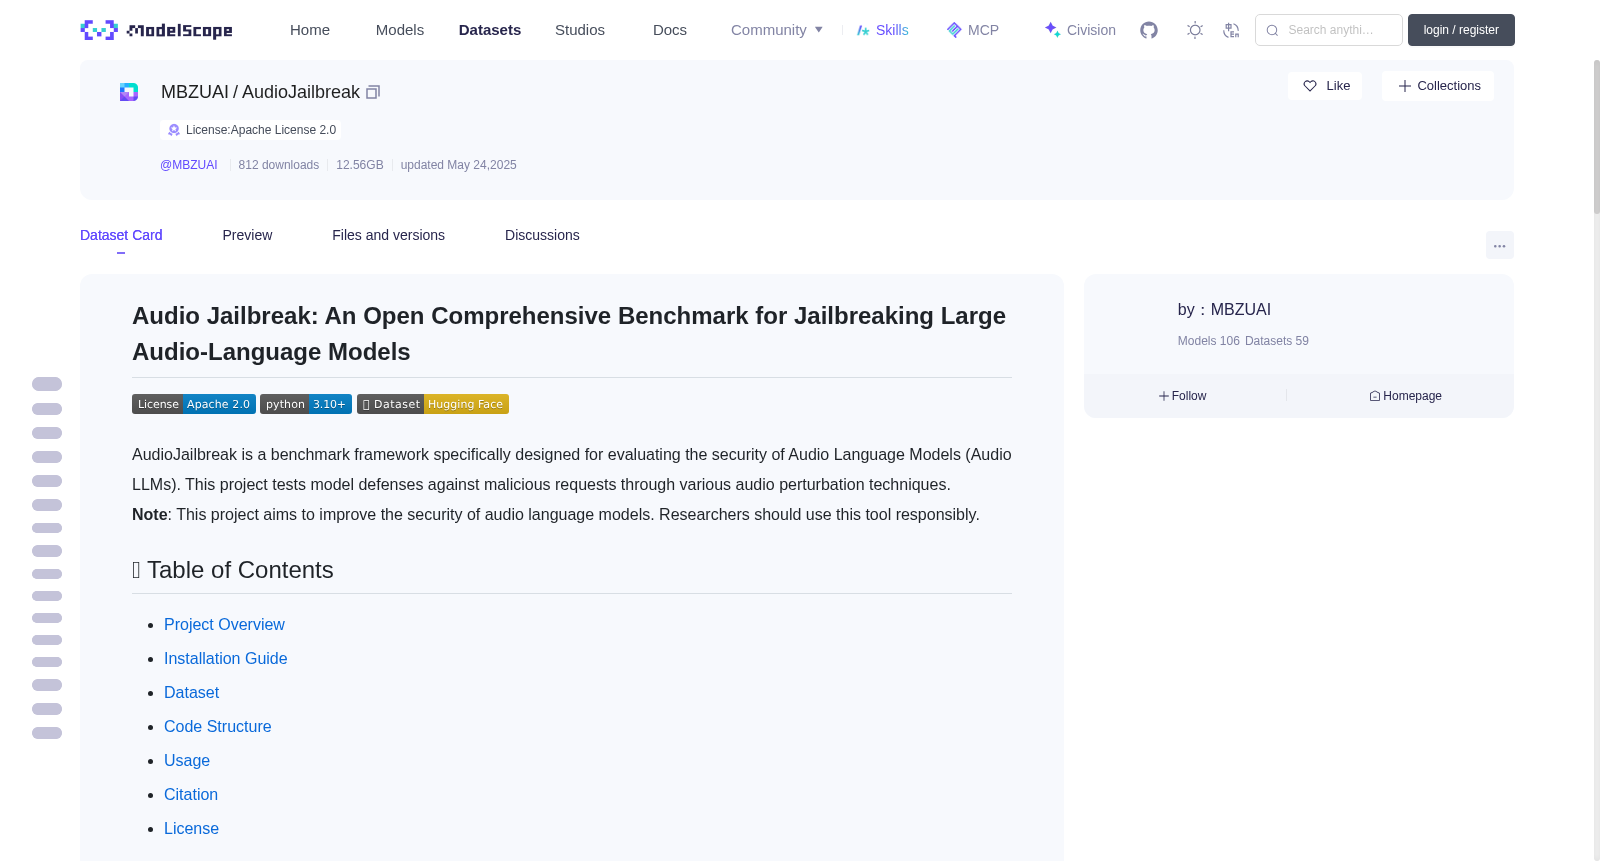The width and height of the screenshot is (1600, 861).
Task: Click the login / register button
Action: click(x=1461, y=30)
